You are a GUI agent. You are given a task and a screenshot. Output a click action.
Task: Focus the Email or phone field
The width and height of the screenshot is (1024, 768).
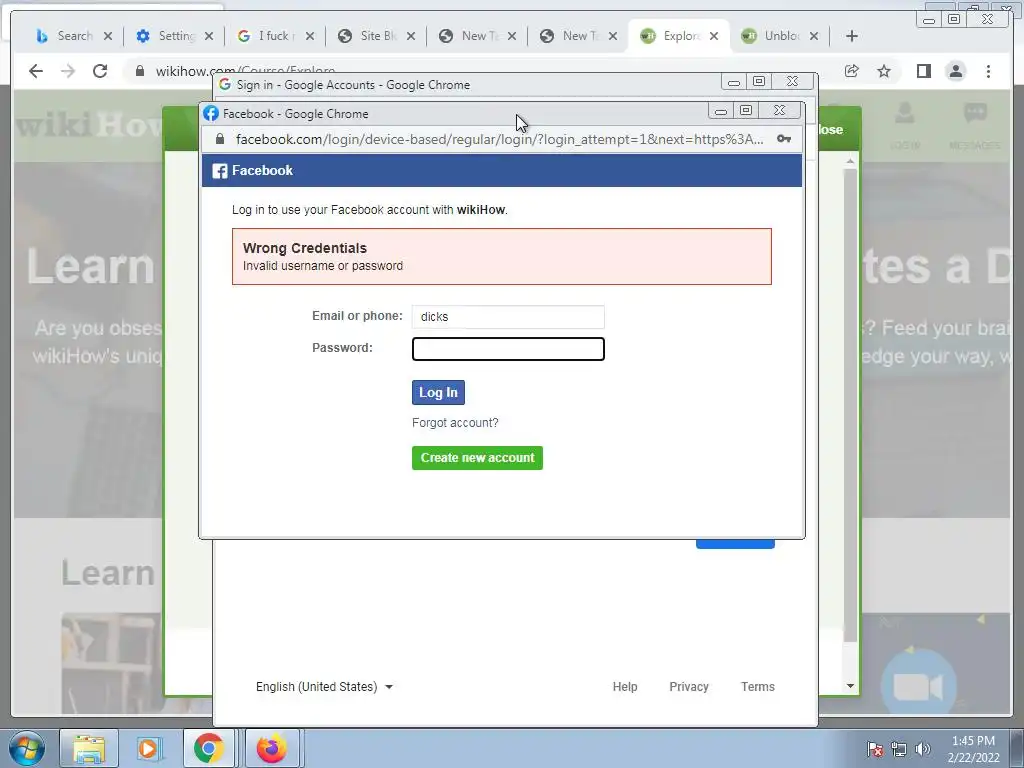point(508,317)
